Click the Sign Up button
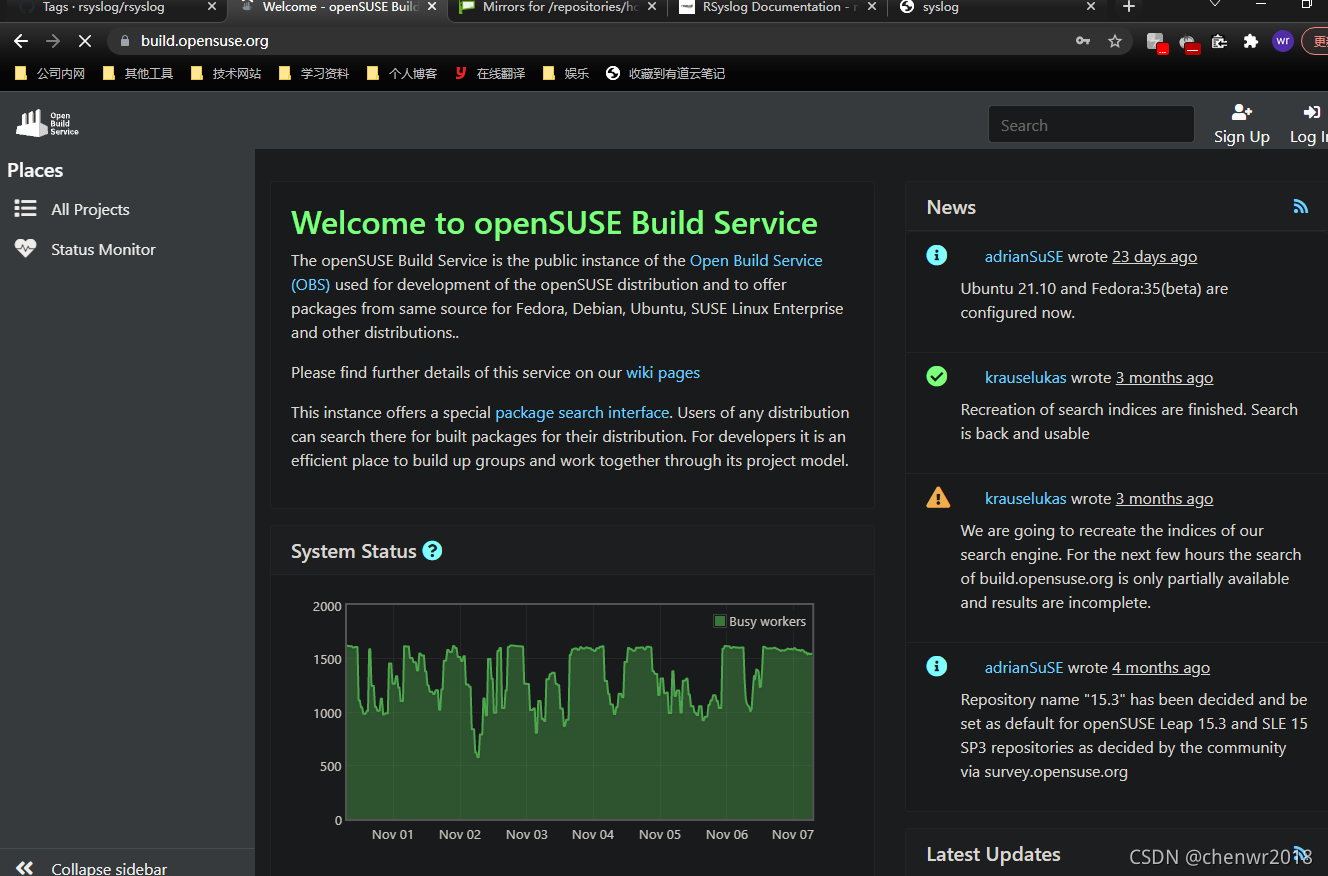1328x876 pixels. 1242,124
